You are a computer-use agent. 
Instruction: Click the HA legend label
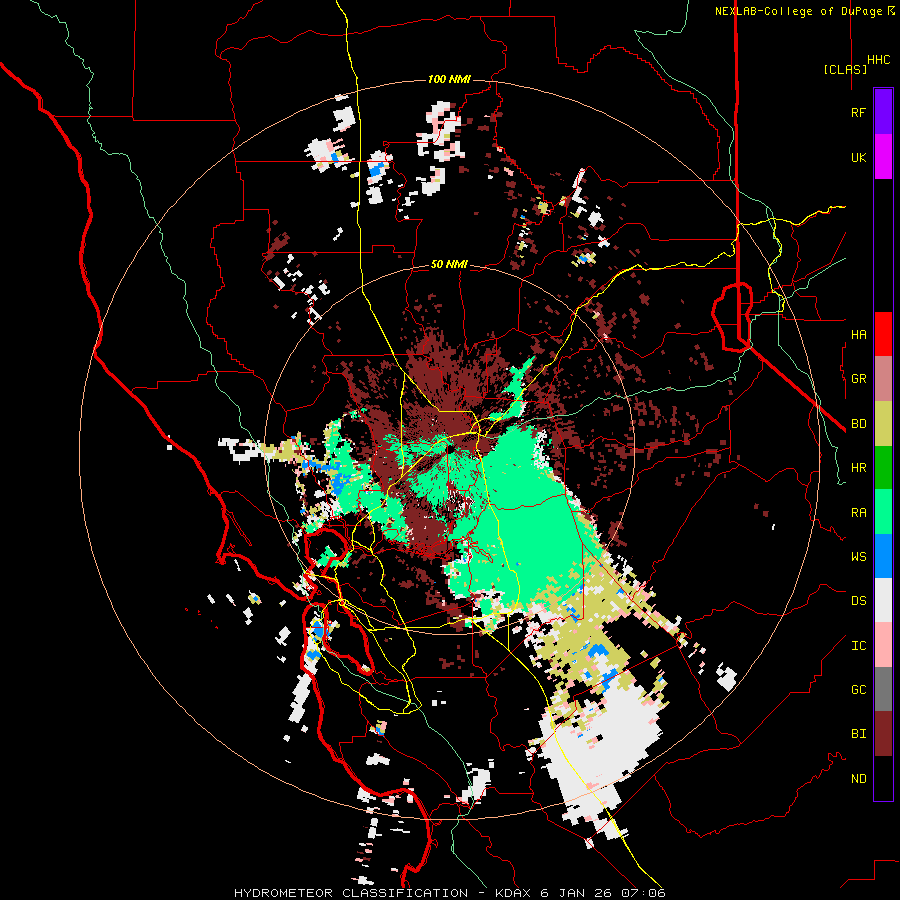[x=858, y=335]
